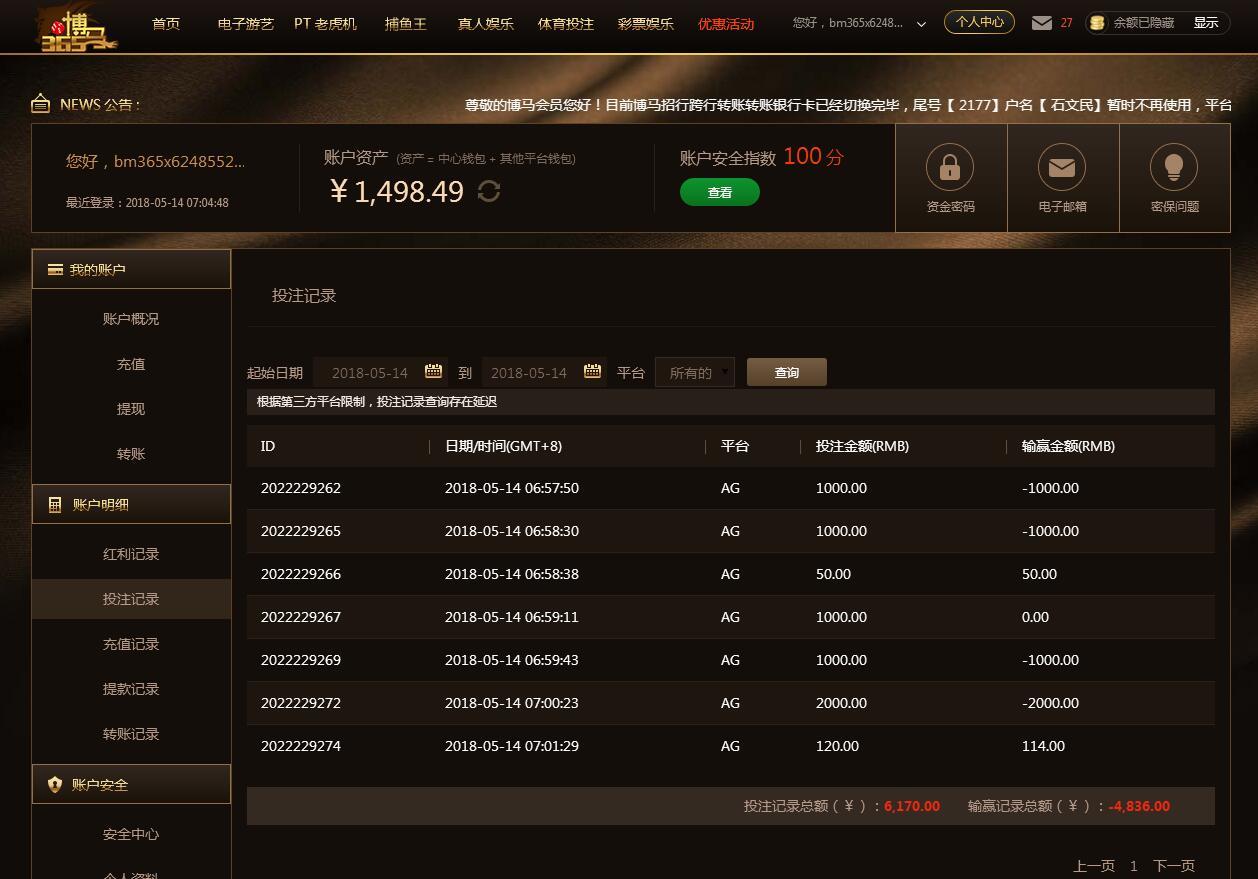Click the 投注金额(RMB) column header
The height and width of the screenshot is (879, 1258).
(862, 446)
